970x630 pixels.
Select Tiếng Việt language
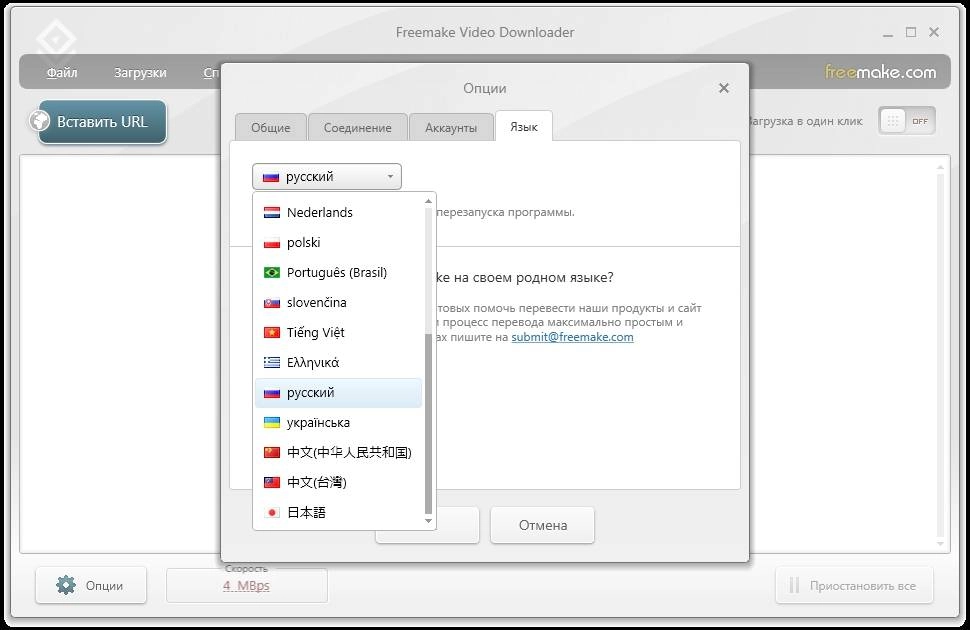coord(338,333)
